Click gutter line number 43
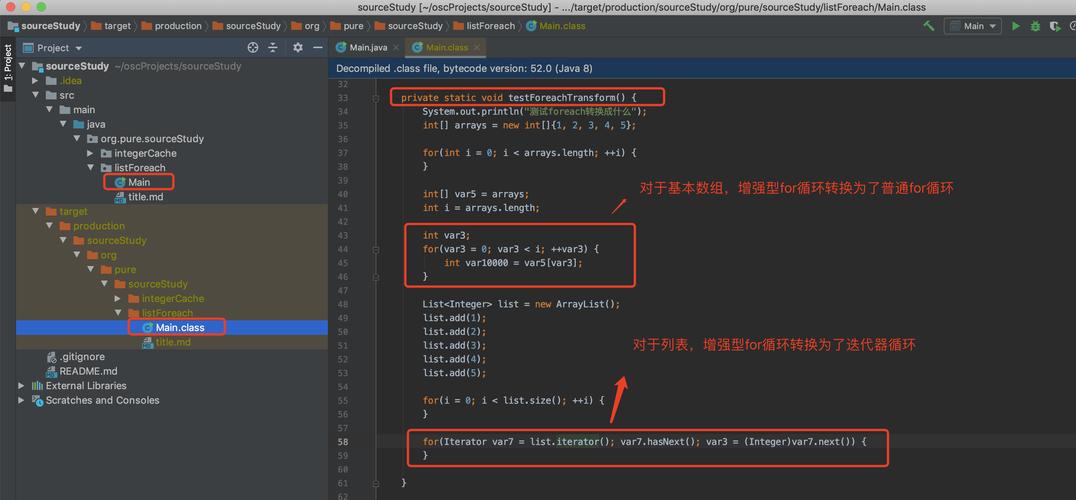This screenshot has width=1076, height=500. pyautogui.click(x=343, y=235)
